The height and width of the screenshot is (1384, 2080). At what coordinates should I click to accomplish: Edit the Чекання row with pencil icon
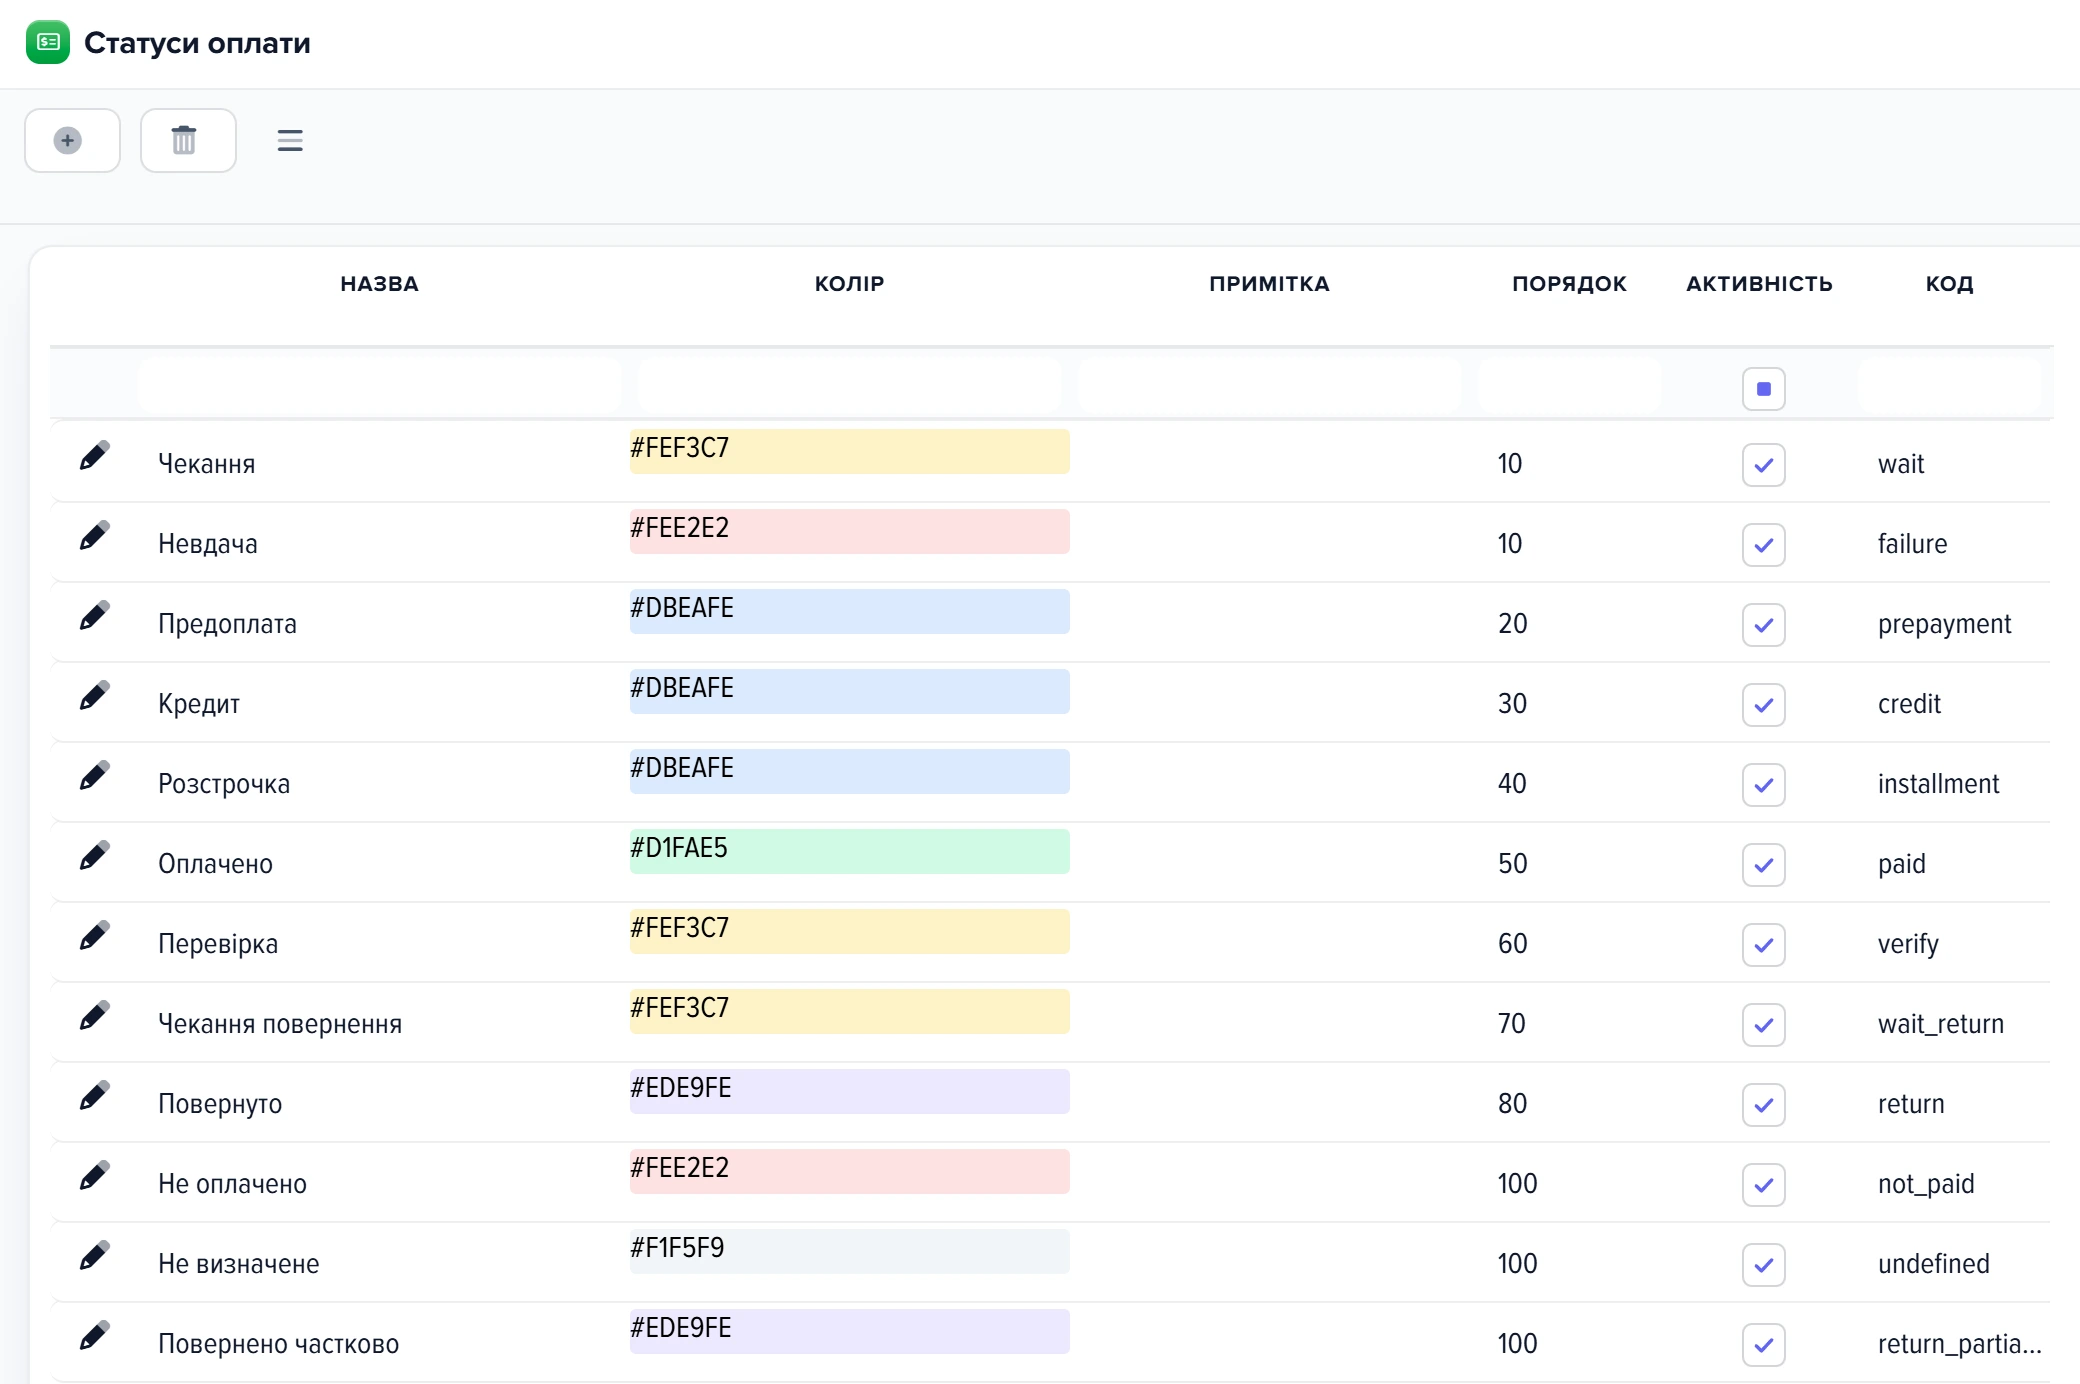(94, 456)
